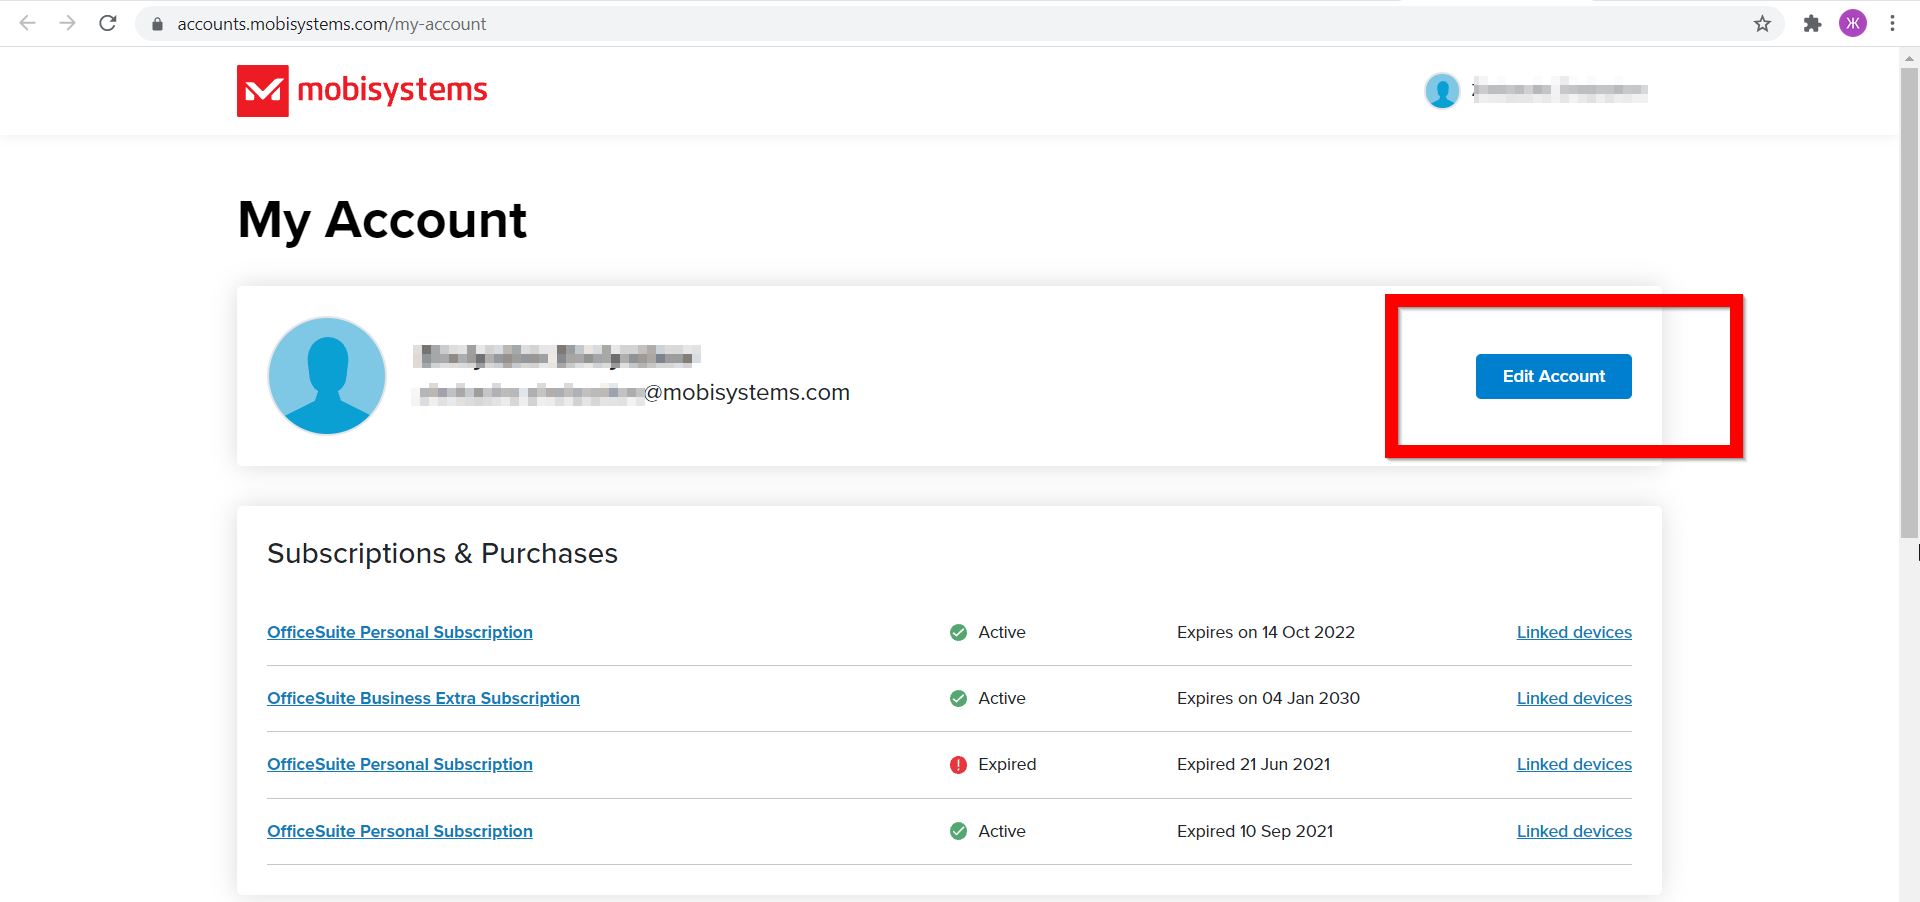The width and height of the screenshot is (1920, 902).
Task: Open Linked devices for 10 Sep 2021 subscription
Action: (1574, 831)
